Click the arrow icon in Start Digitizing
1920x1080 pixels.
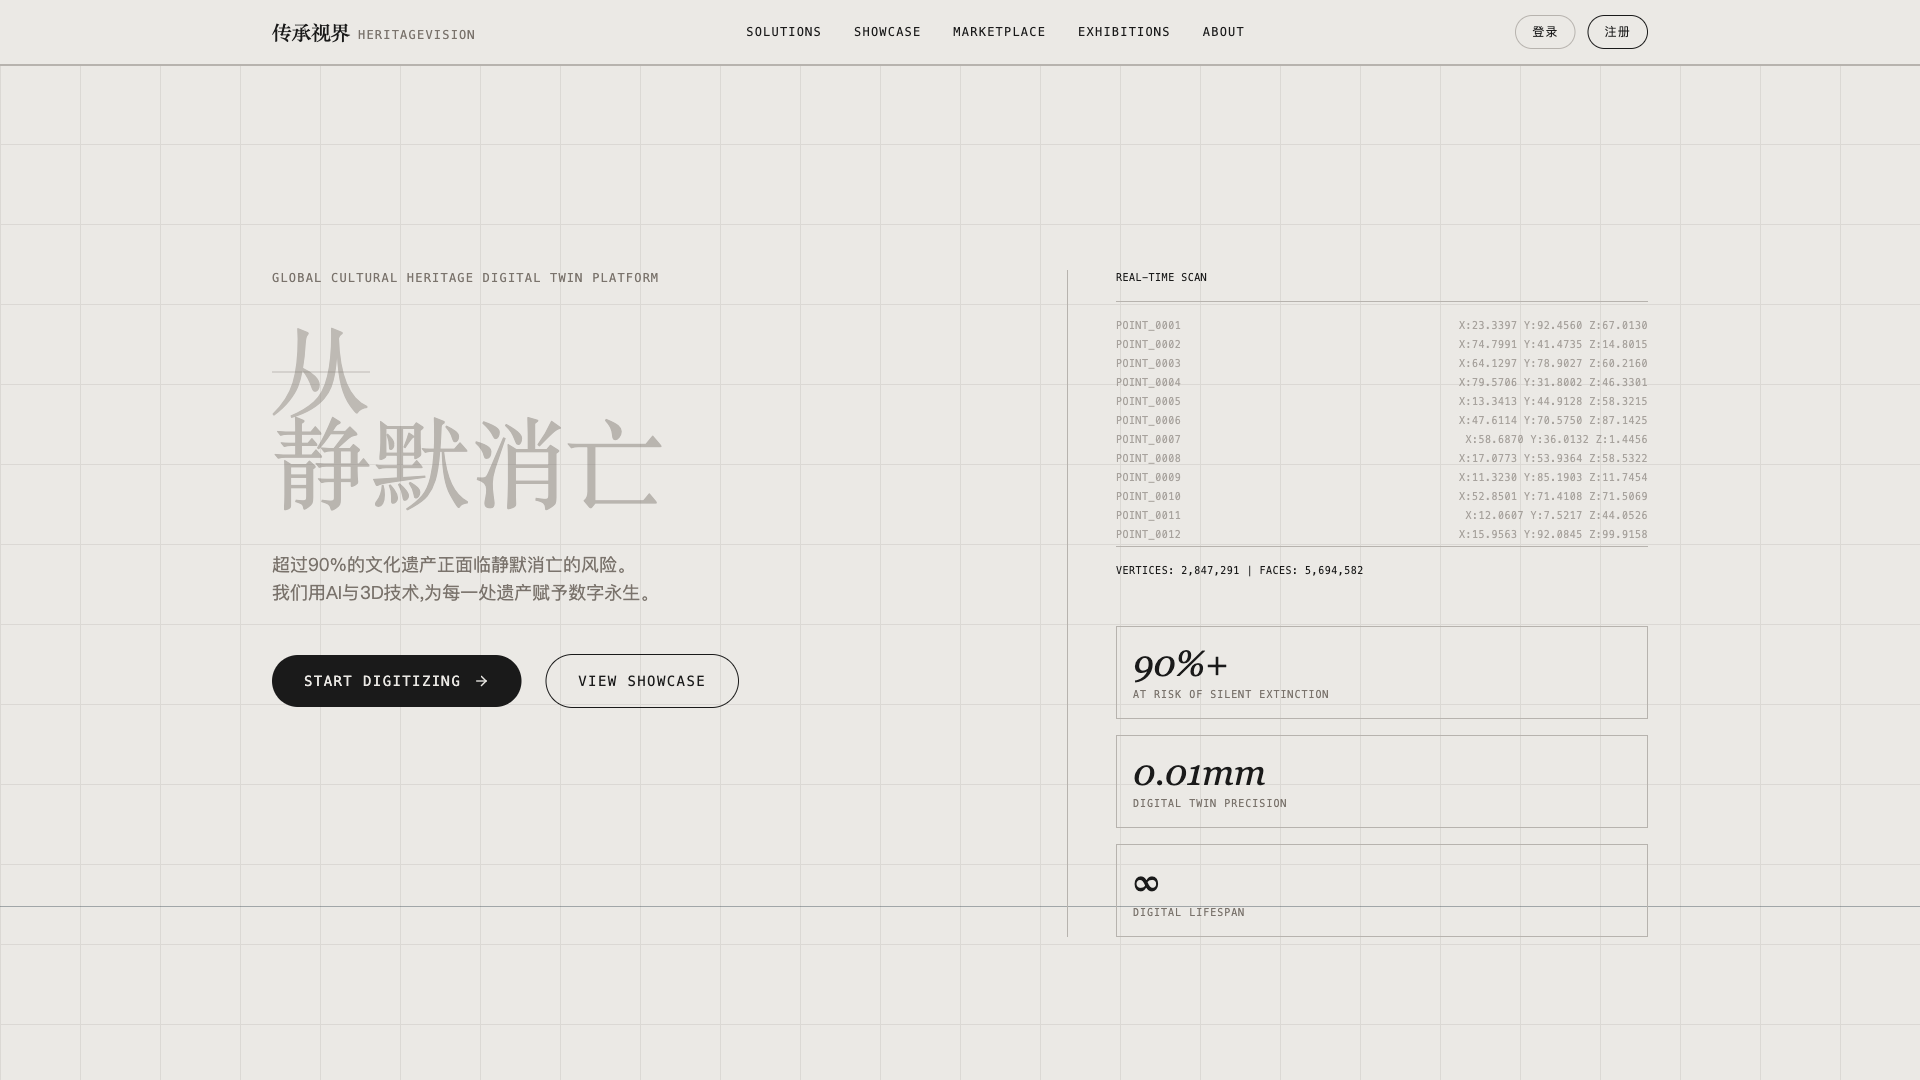click(x=482, y=681)
